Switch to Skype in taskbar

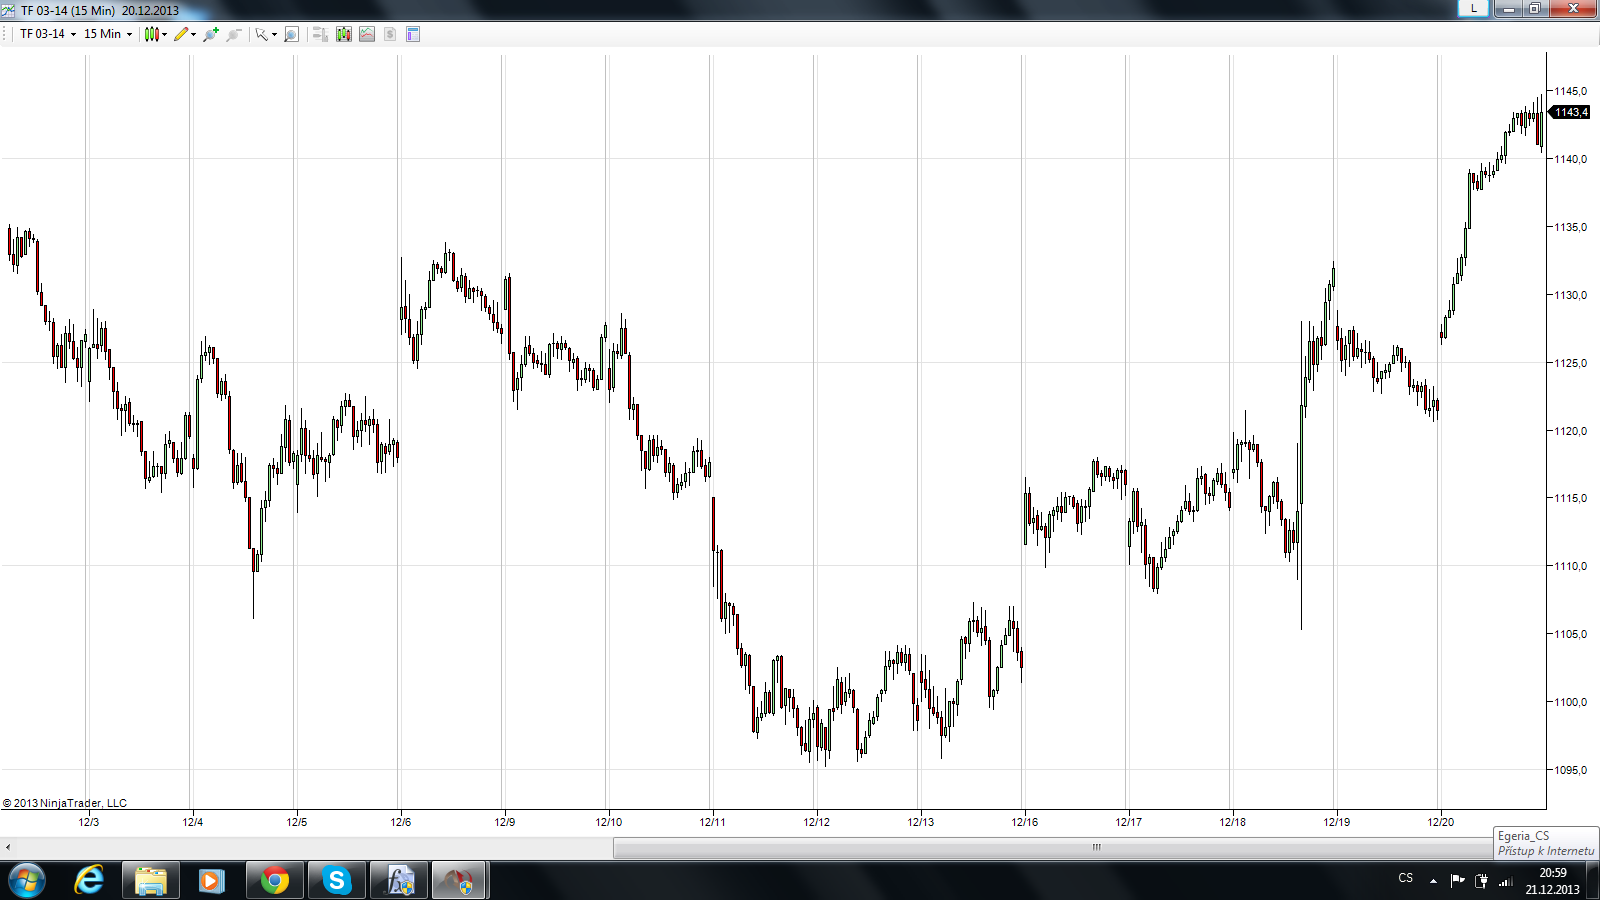pos(336,881)
